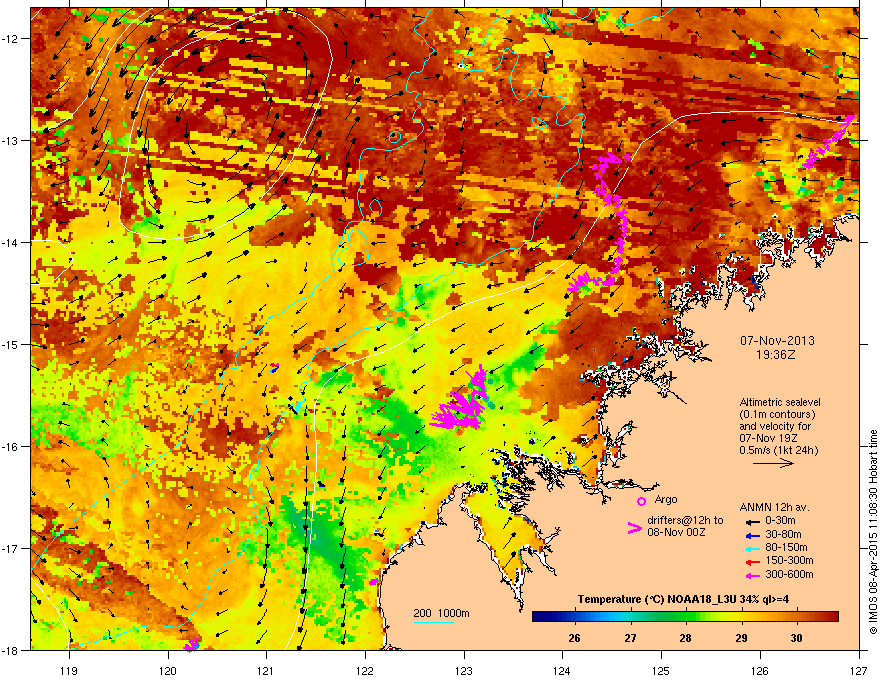Click the magenta Argo circle legend symbol
This screenshot has width=880, height=680.
pos(641,501)
